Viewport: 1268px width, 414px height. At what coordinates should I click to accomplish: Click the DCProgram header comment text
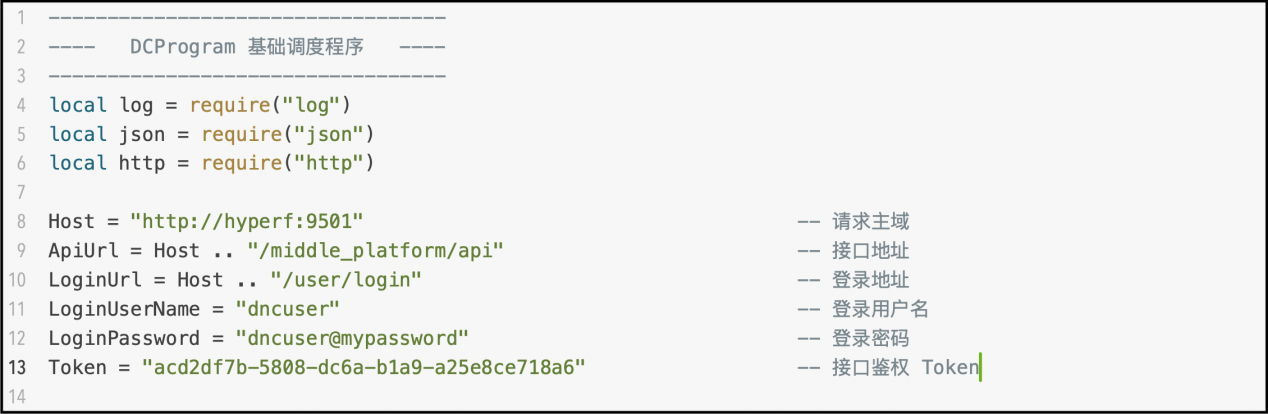point(246,47)
